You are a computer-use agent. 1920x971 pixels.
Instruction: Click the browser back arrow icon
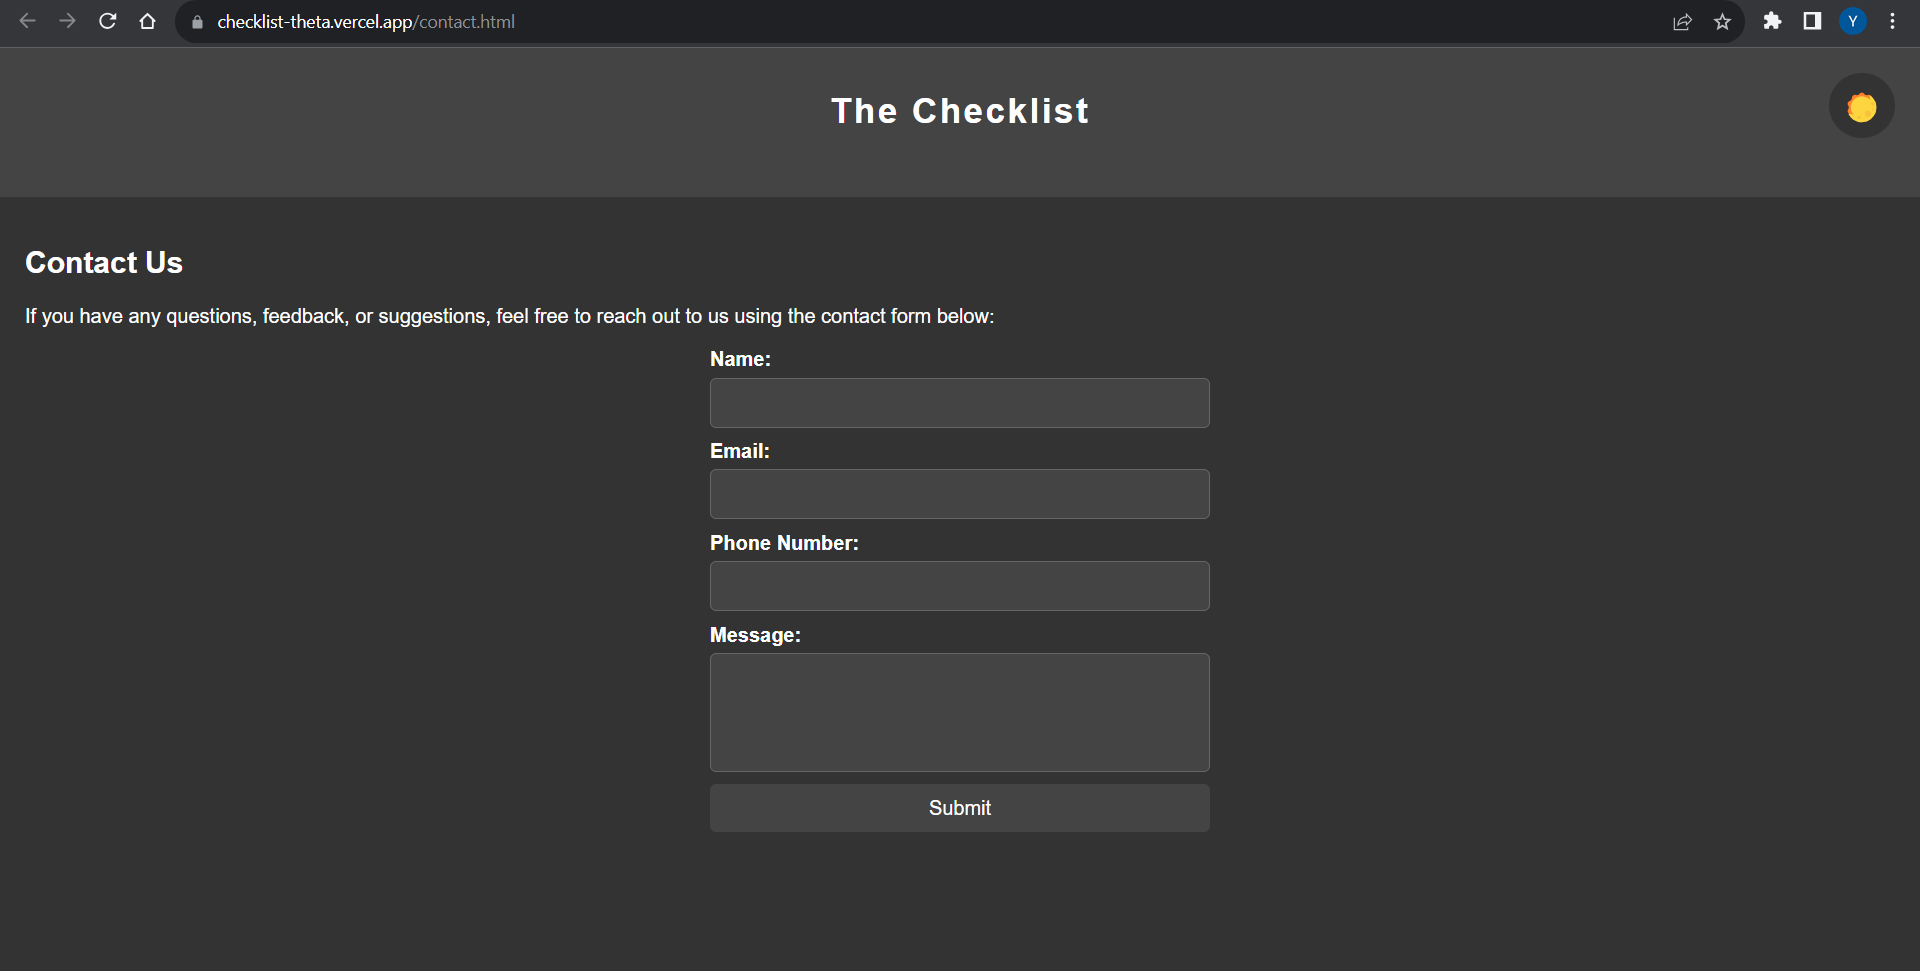click(27, 21)
